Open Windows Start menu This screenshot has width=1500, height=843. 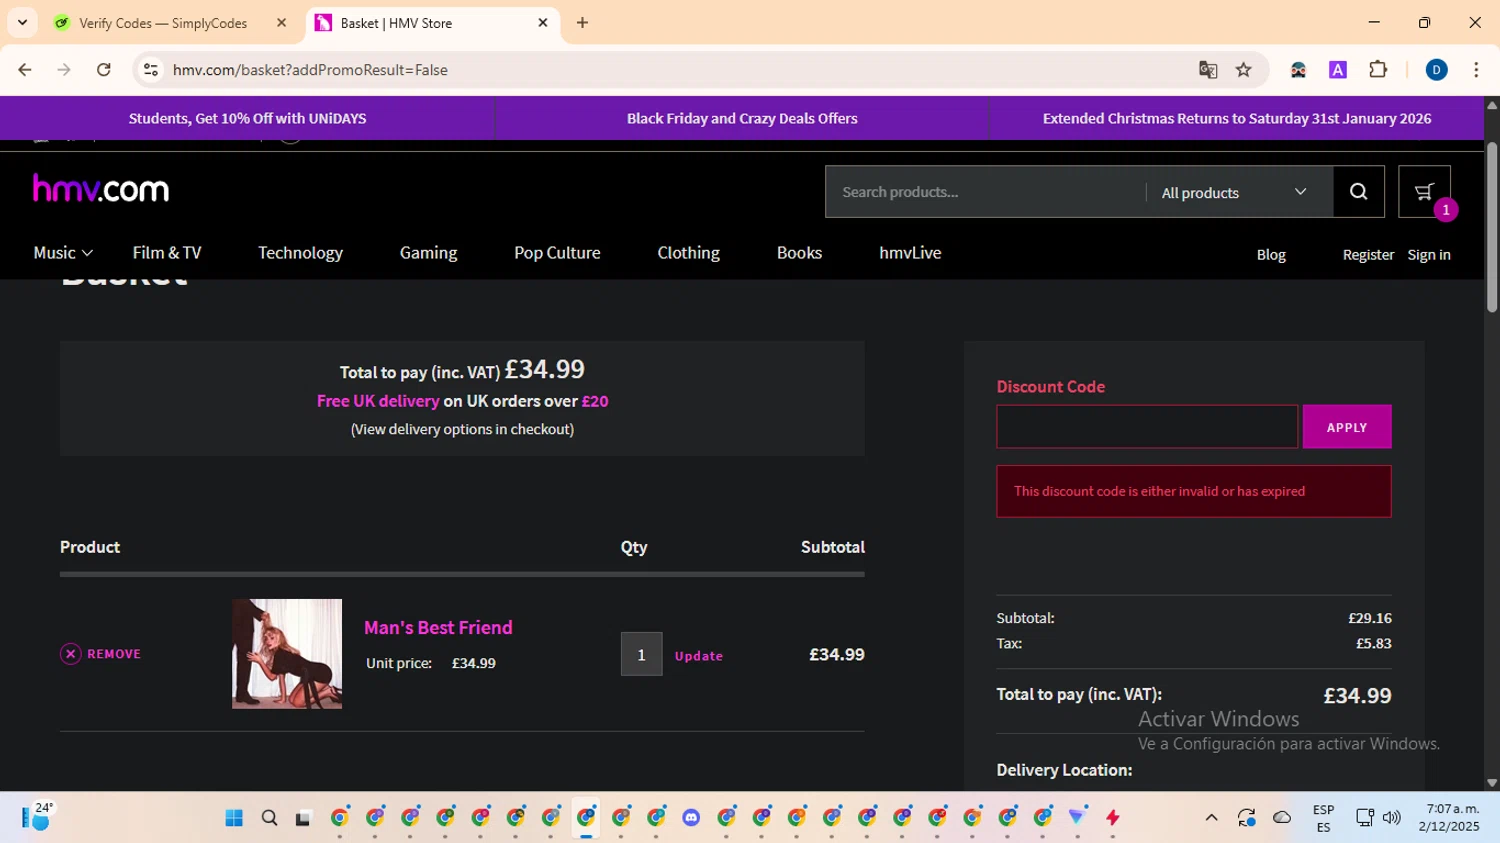point(234,818)
